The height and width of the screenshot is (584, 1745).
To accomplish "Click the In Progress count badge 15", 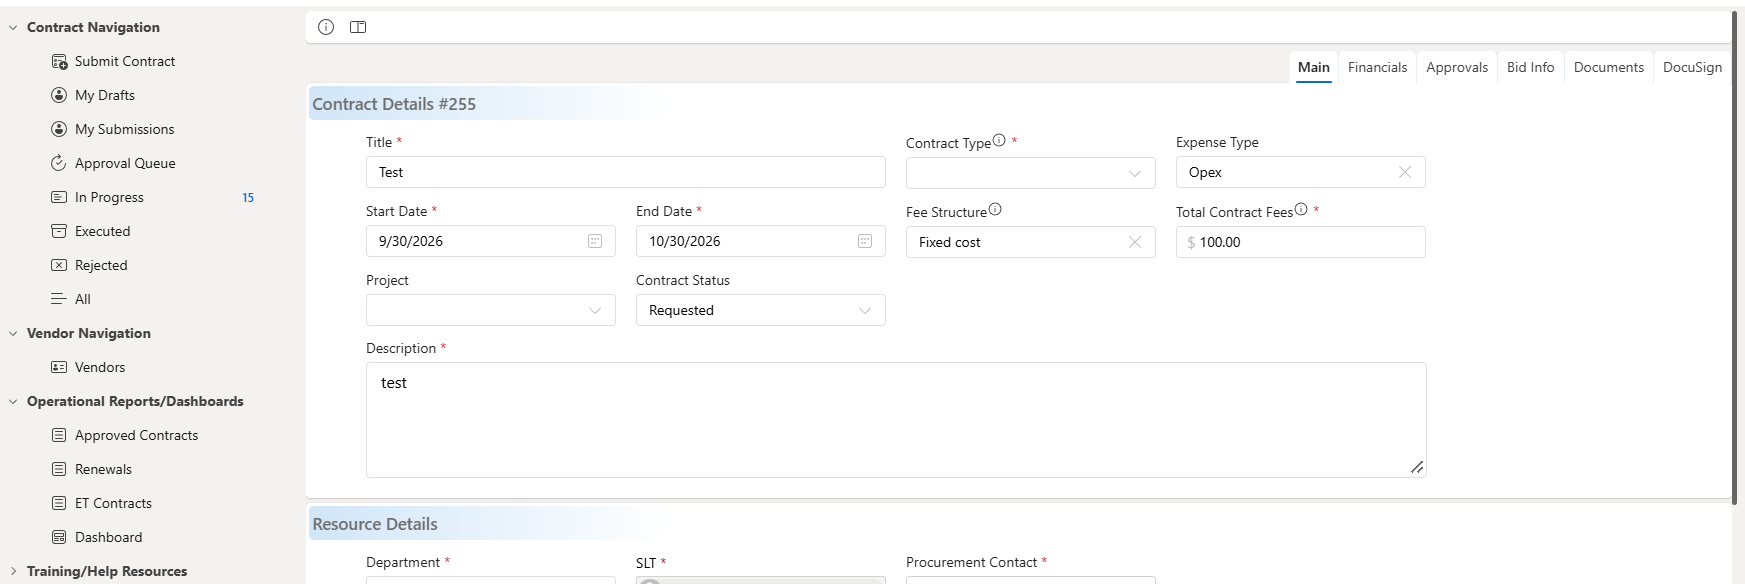I will pyautogui.click(x=248, y=198).
